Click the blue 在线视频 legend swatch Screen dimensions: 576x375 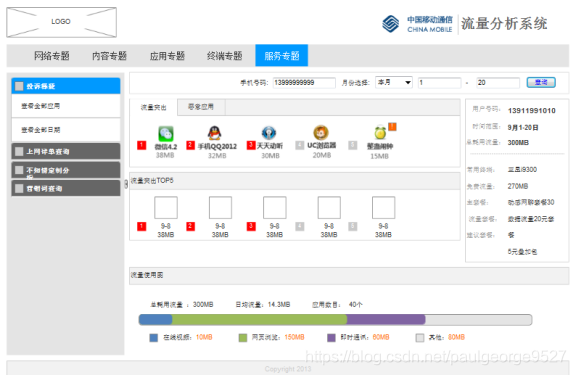point(154,338)
